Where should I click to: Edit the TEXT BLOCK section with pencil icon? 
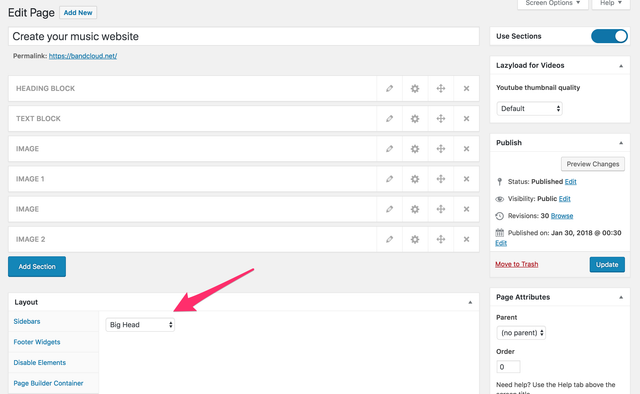coord(389,119)
